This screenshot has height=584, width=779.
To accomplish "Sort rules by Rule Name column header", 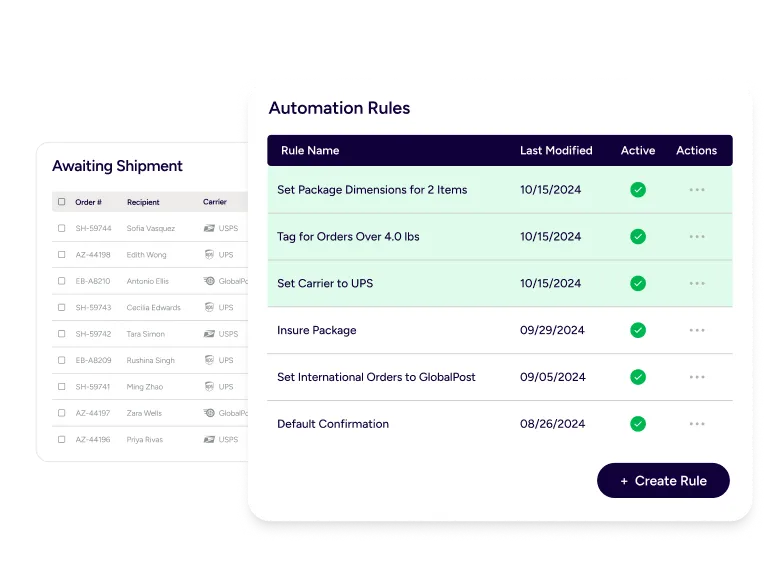I will click(x=310, y=151).
